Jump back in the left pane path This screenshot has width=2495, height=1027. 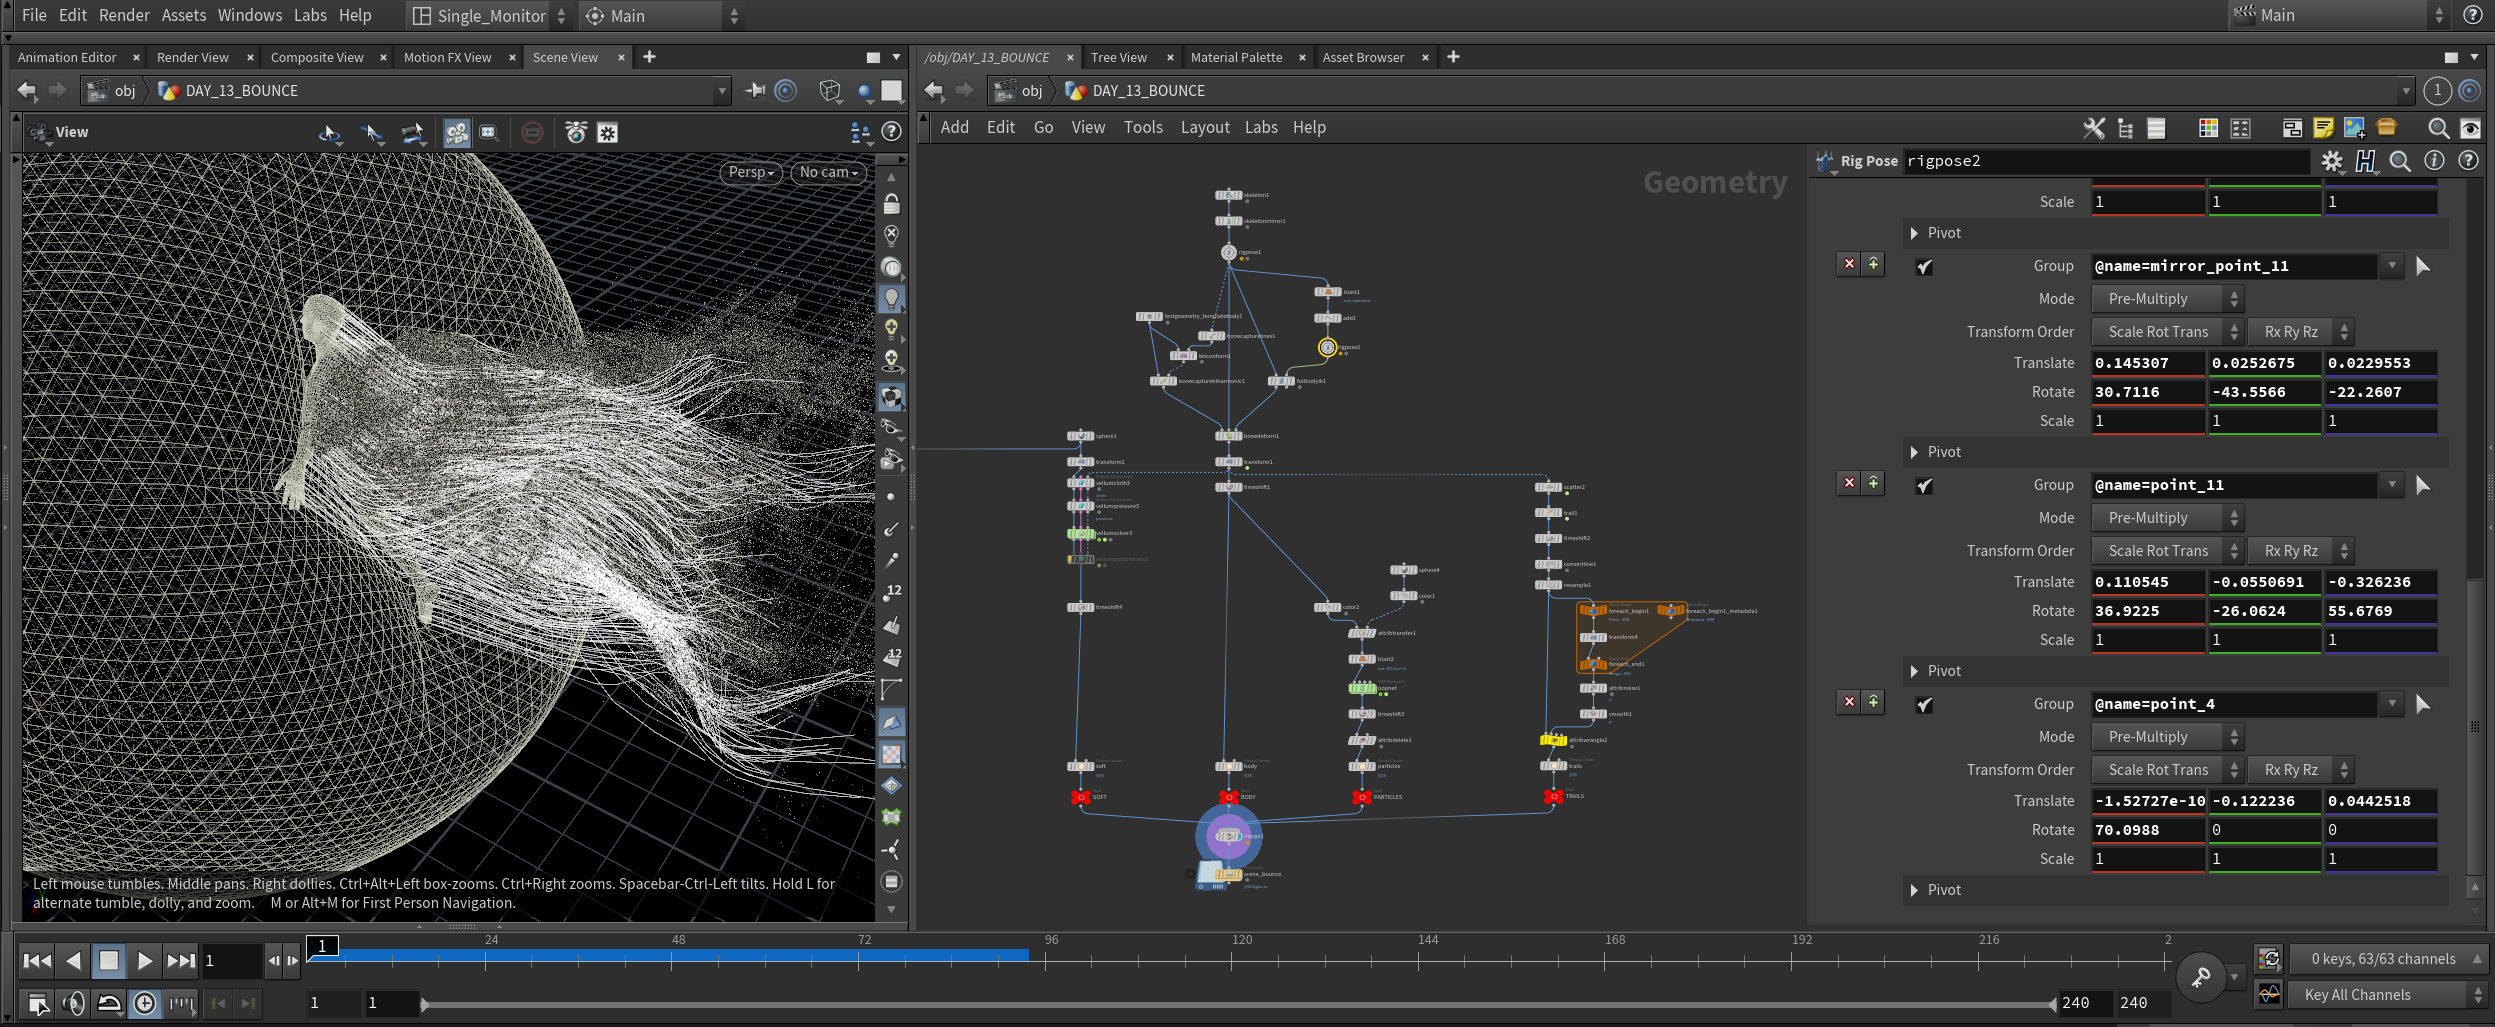[x=27, y=91]
